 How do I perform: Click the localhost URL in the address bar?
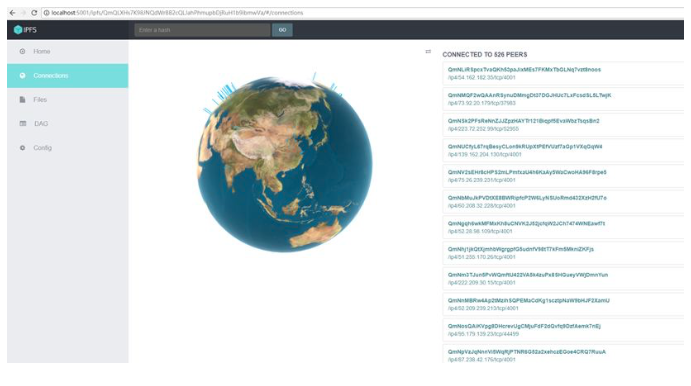coord(177,13)
